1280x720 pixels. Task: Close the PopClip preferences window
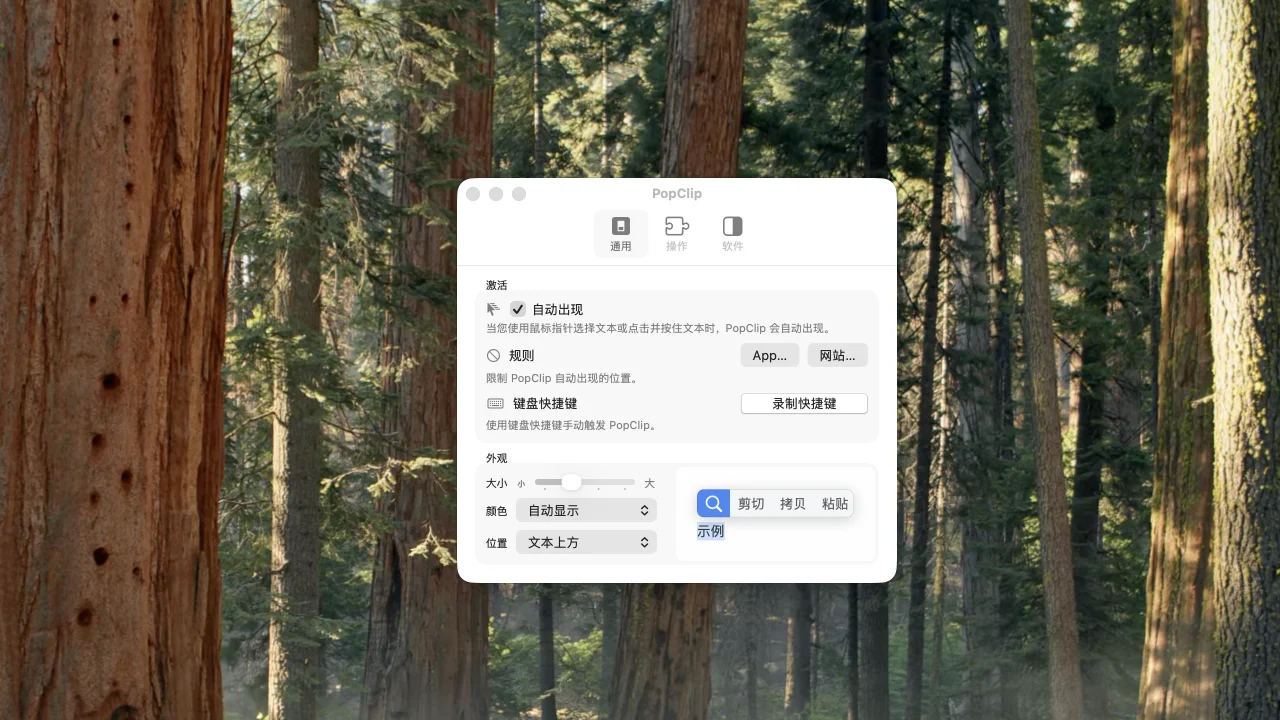[473, 194]
